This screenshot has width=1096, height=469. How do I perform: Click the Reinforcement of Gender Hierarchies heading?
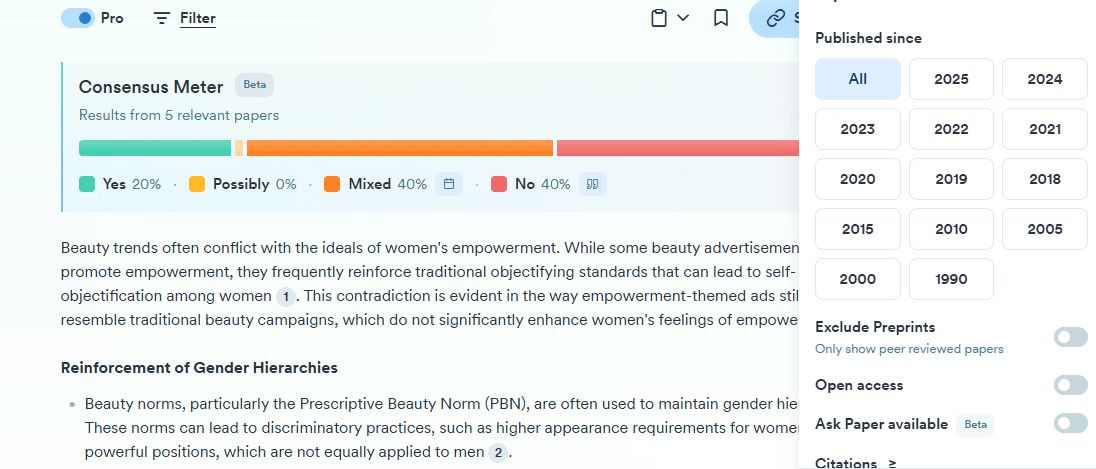[x=199, y=368]
